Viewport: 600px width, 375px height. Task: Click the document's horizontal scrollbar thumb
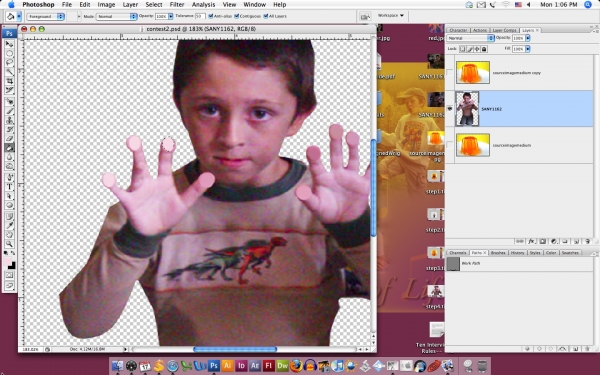(x=235, y=349)
